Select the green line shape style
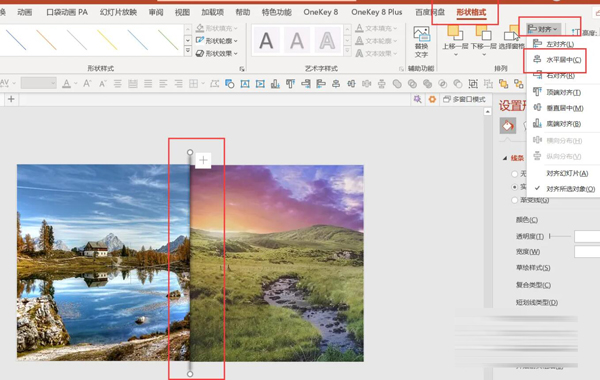This screenshot has width=600, height=380. point(168,40)
